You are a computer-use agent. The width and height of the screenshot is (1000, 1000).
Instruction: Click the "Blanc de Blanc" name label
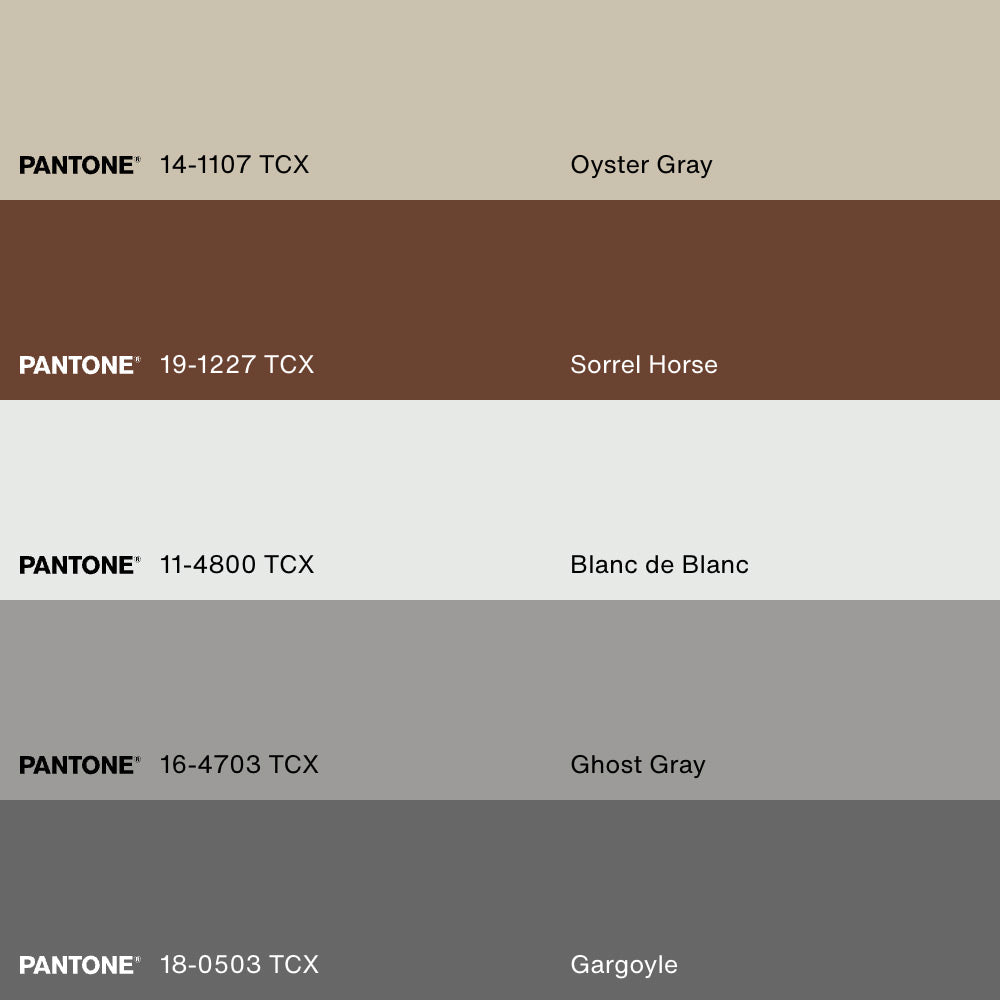click(659, 565)
